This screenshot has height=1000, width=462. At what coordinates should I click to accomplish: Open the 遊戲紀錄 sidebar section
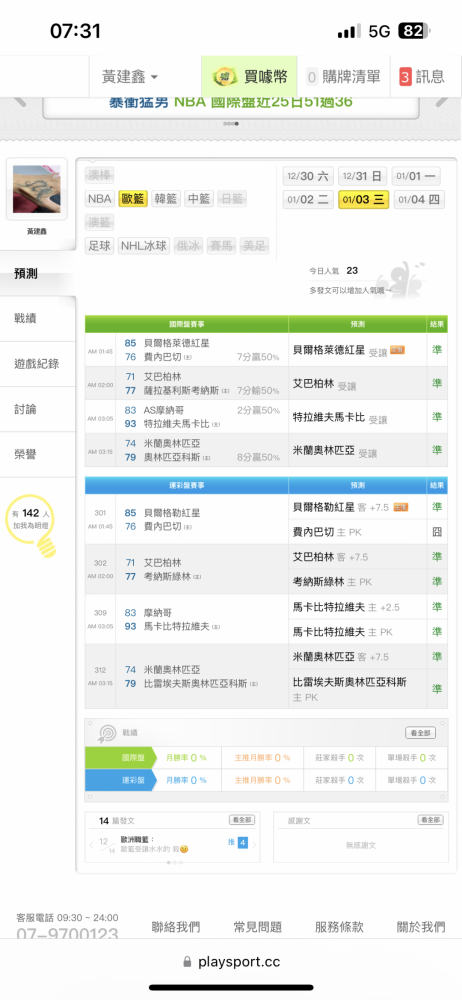click(37, 364)
